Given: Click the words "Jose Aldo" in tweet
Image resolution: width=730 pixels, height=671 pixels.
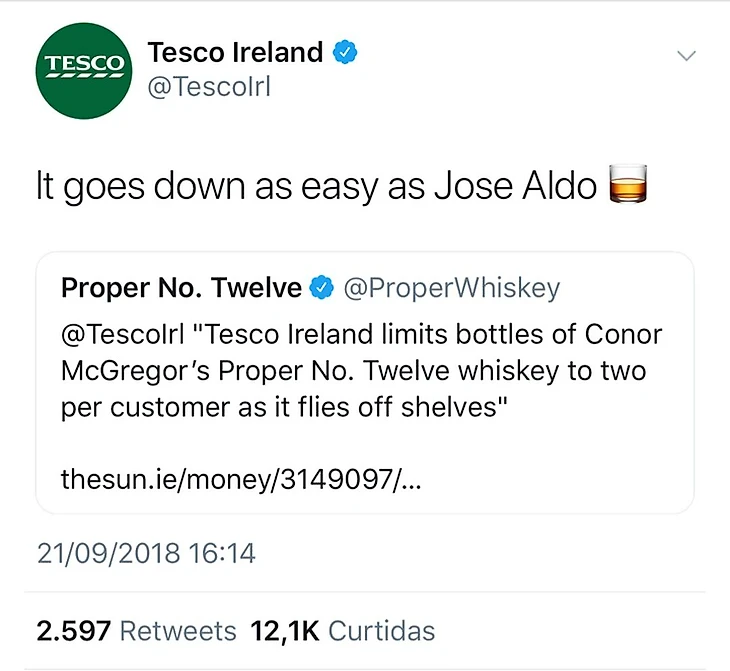Looking at the screenshot, I should pyautogui.click(x=514, y=187).
